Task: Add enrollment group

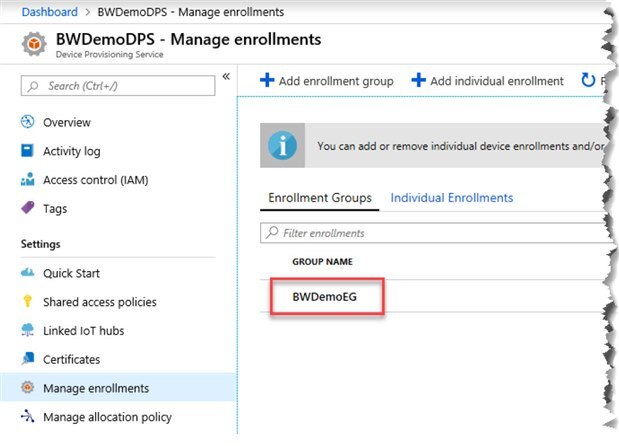Action: (x=327, y=81)
